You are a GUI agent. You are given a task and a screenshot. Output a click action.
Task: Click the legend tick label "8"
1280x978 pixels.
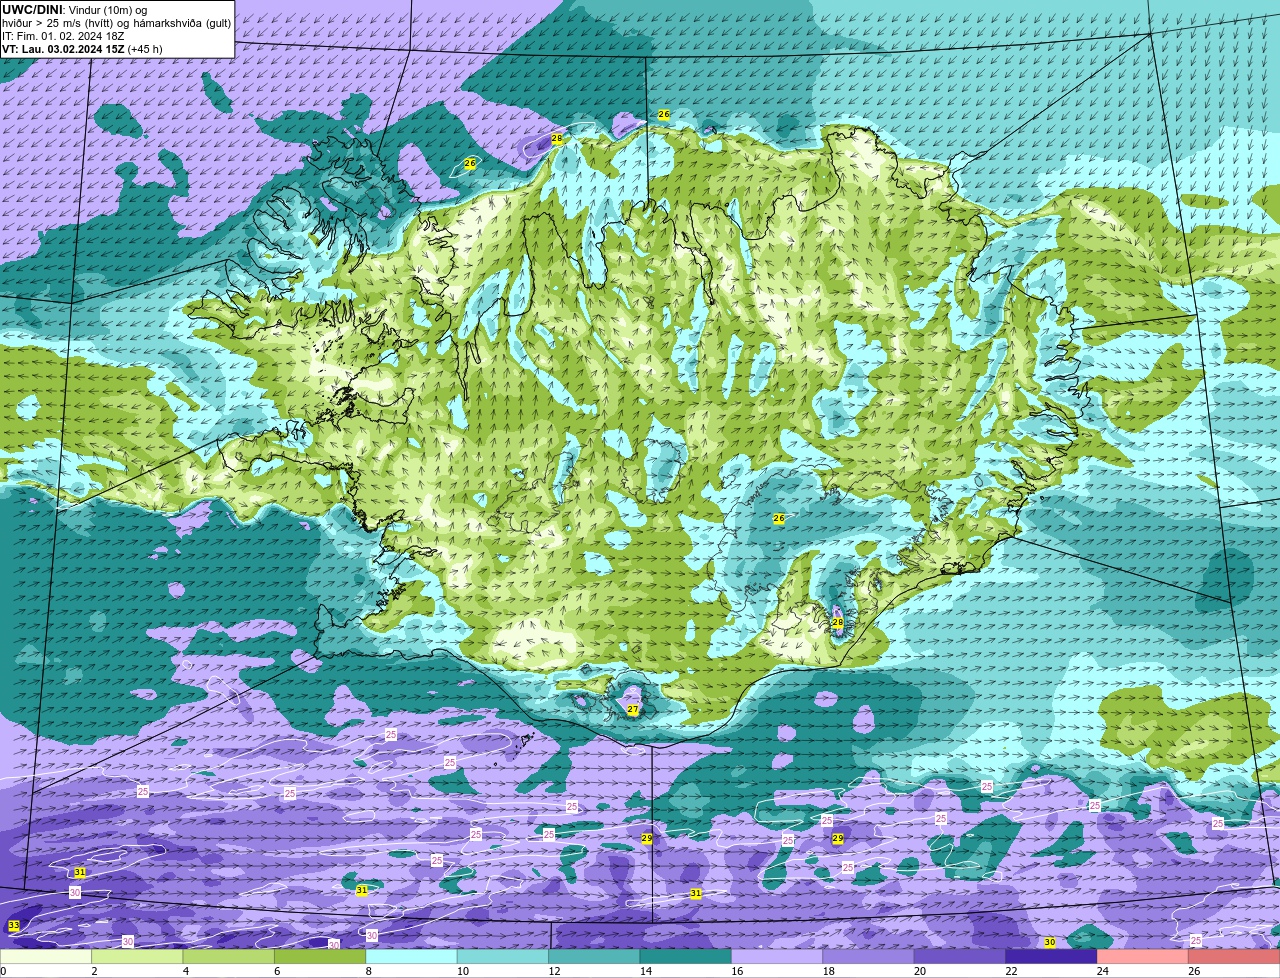367,971
